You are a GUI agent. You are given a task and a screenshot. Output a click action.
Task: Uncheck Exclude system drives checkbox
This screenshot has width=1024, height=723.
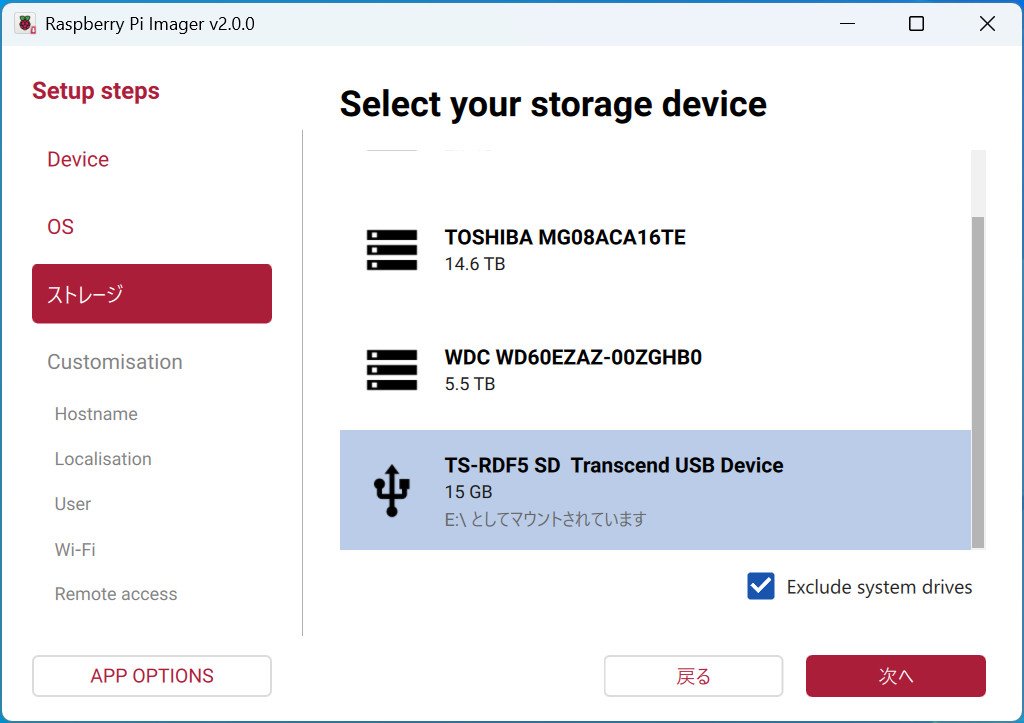[x=761, y=587]
